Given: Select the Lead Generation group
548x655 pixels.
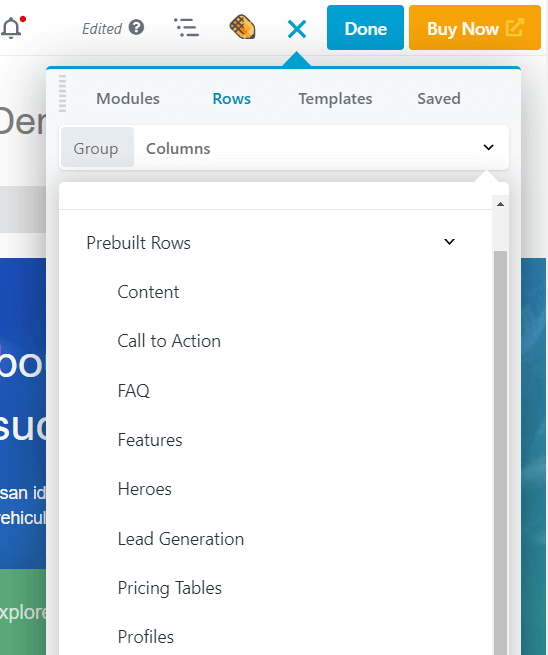Looking at the screenshot, I should point(181,538).
